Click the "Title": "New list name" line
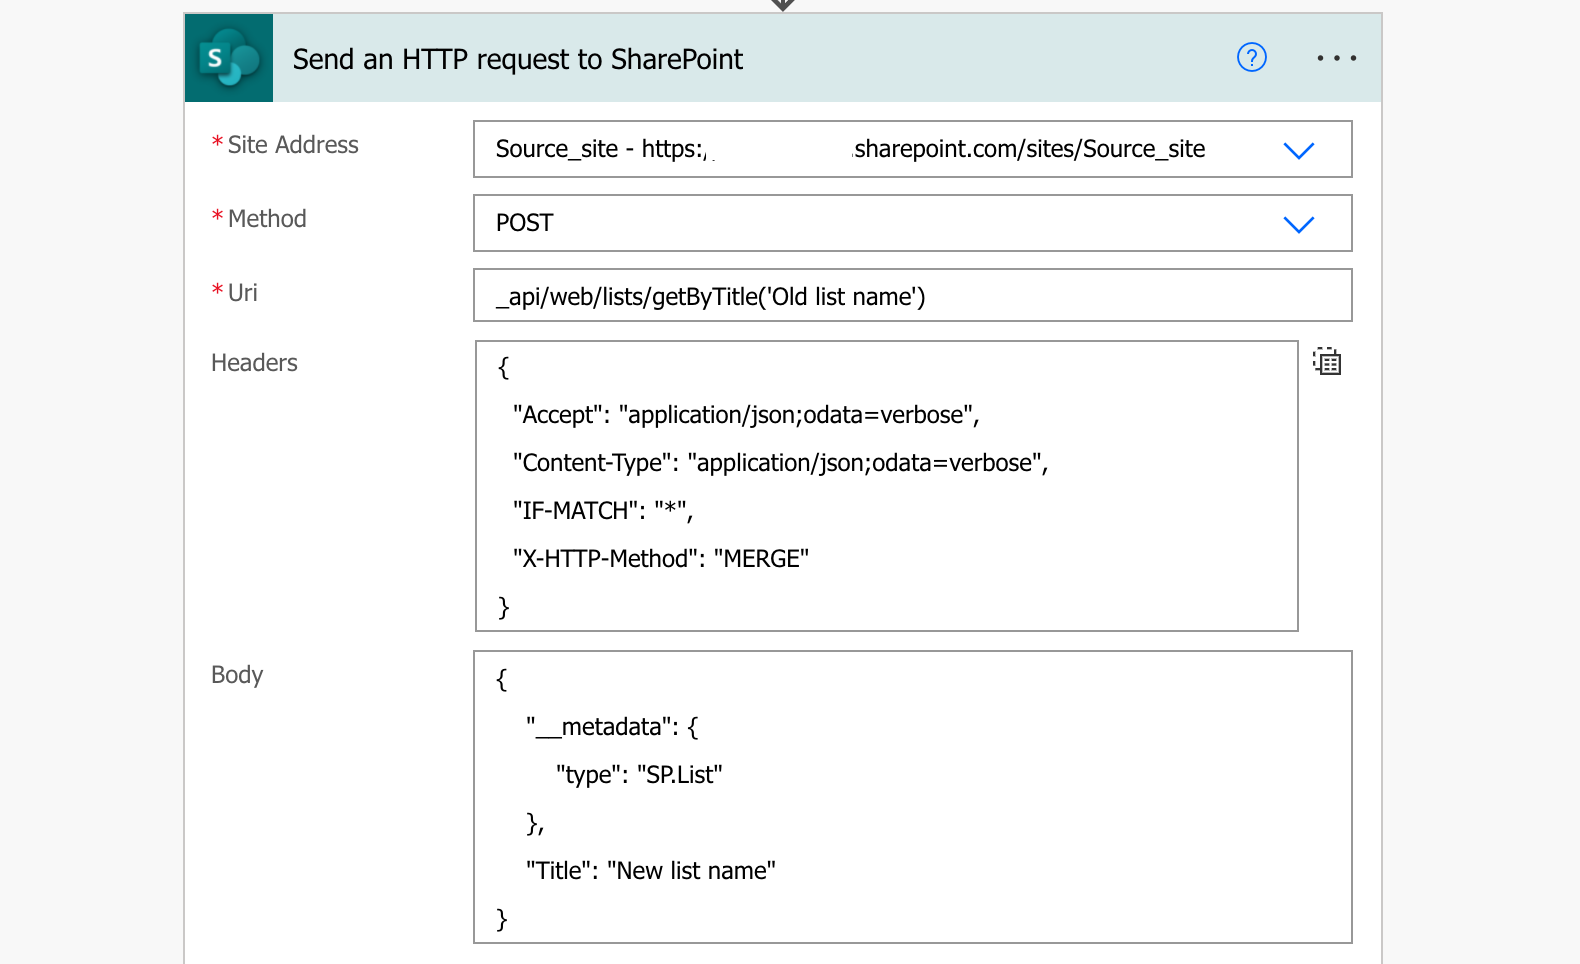1580x964 pixels. tap(651, 871)
